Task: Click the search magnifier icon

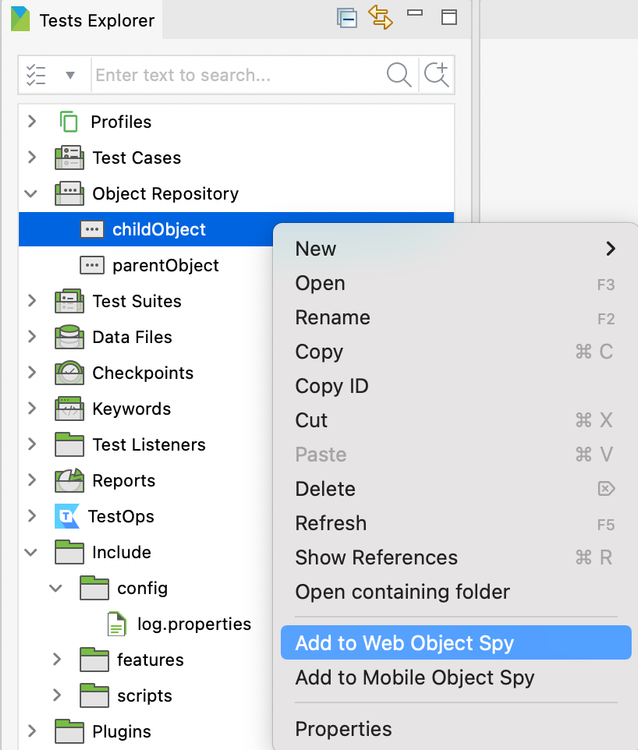Action: (398, 75)
